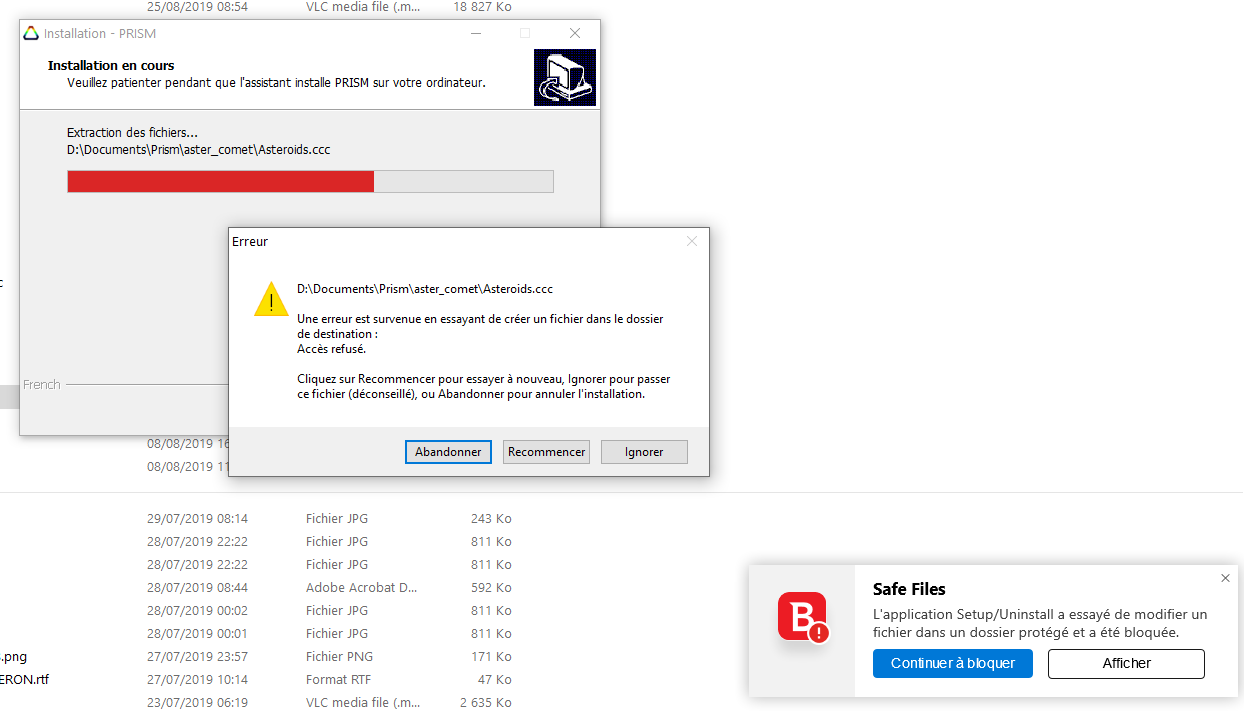Close the Installation - PRISM window
The height and width of the screenshot is (711, 1244).
[575, 33]
